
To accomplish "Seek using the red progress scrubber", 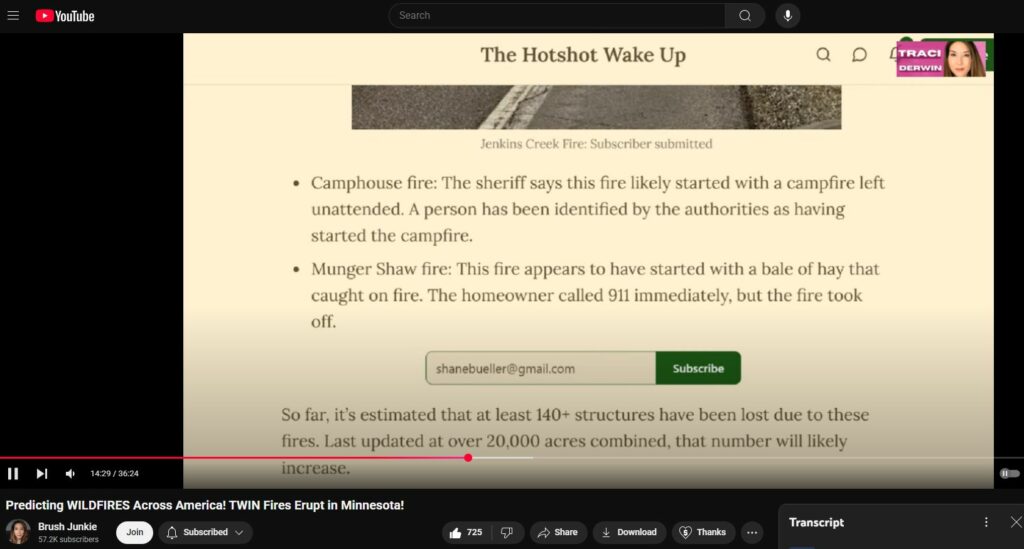I will 468,458.
